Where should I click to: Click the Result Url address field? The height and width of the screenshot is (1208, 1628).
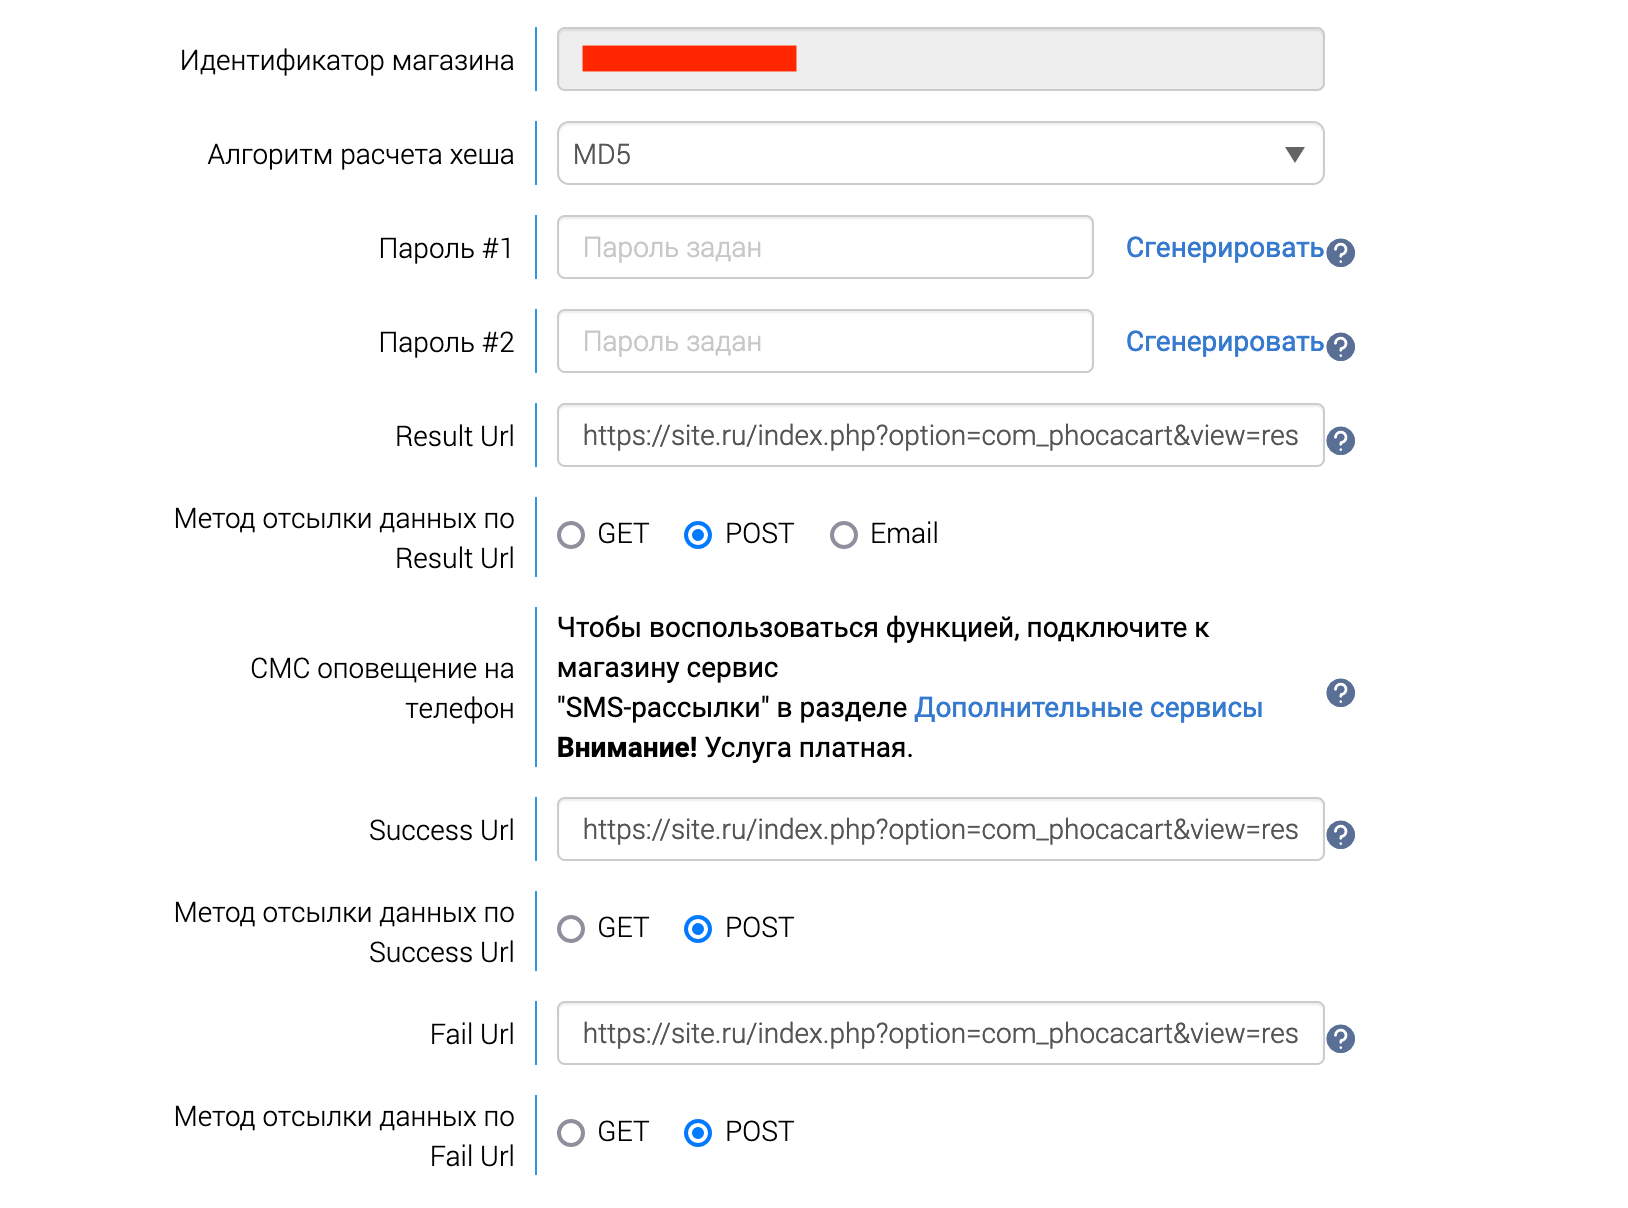[940, 435]
